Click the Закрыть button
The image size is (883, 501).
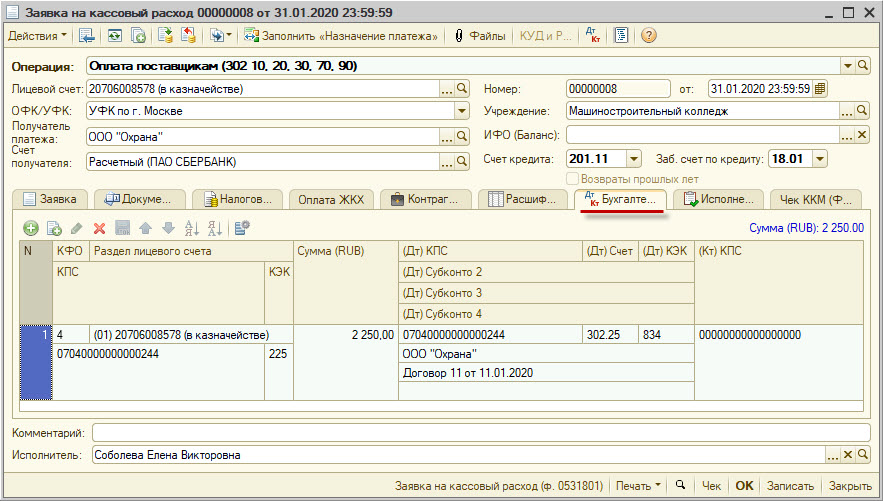(850, 486)
